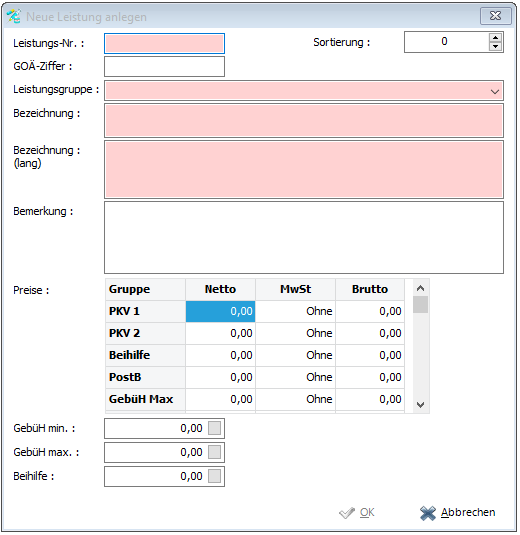Toggle the GebüH min. checkbox
Image resolution: width=520 pixels, height=535 pixels.
tap(215, 429)
